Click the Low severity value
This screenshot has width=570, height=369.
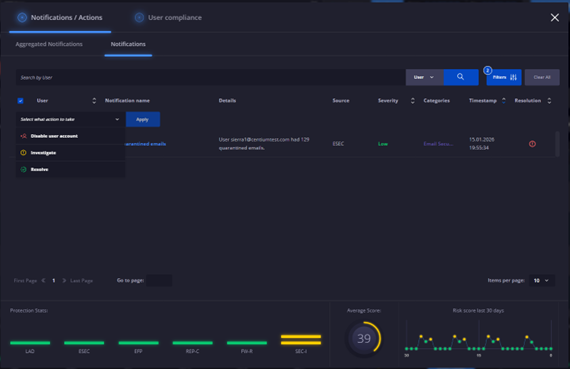(x=383, y=144)
